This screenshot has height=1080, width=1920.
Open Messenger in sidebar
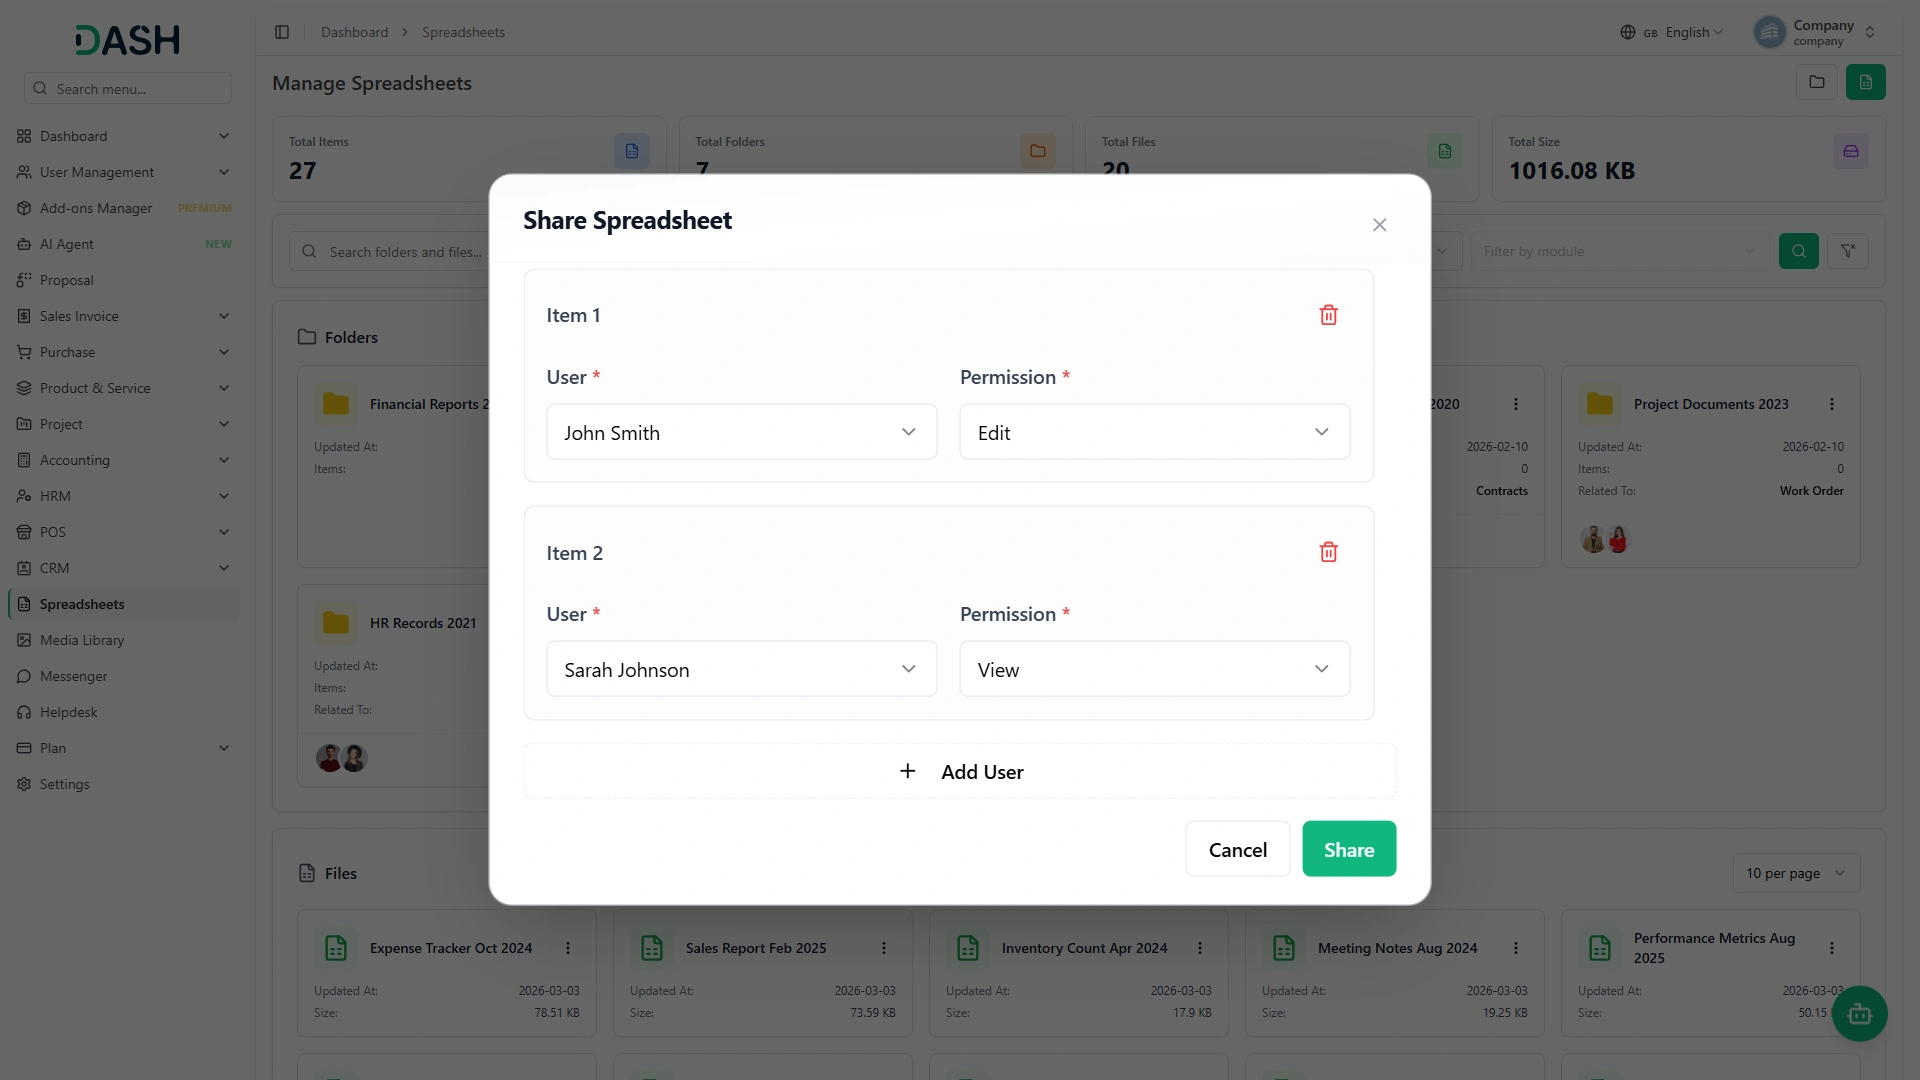(x=123, y=676)
